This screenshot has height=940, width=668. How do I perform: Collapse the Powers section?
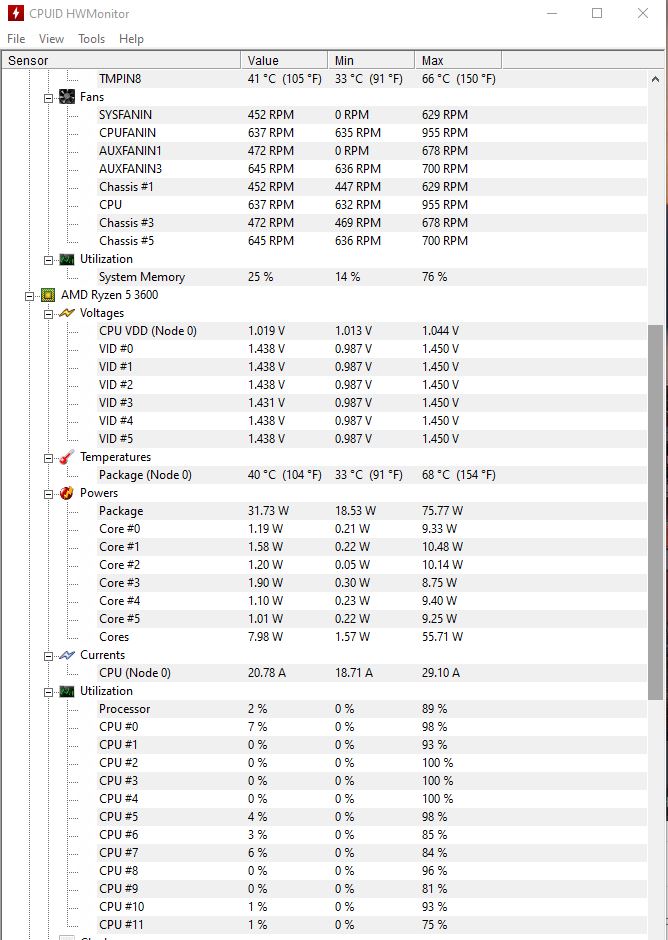[48, 494]
